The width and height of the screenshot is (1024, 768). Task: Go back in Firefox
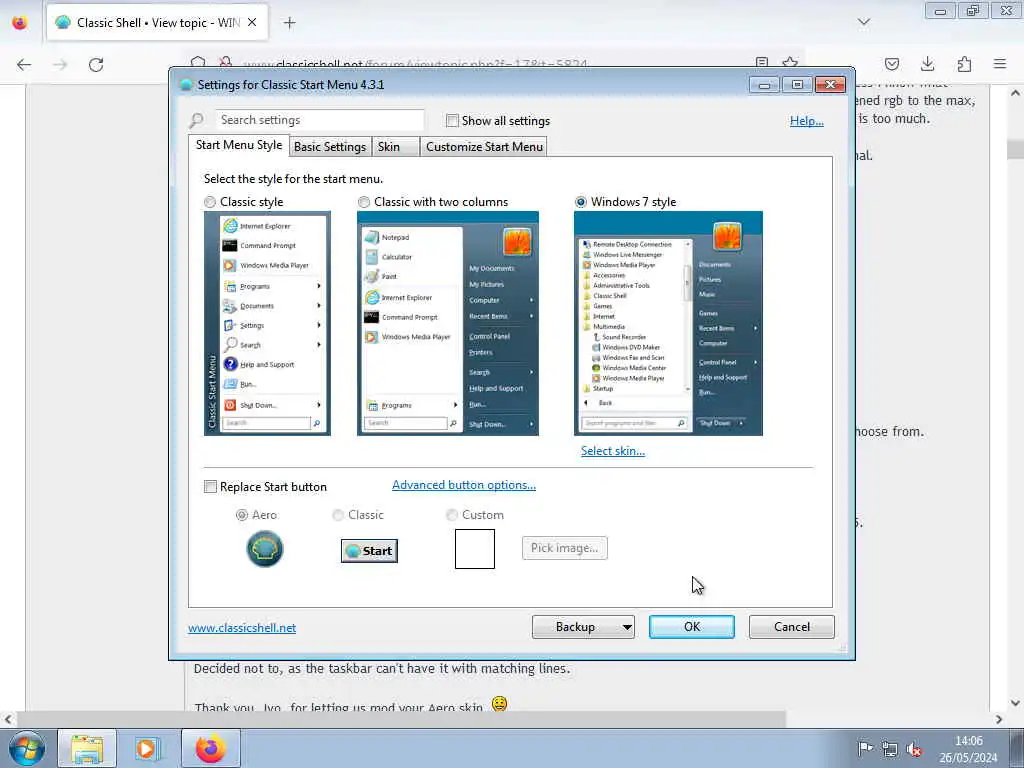24,64
